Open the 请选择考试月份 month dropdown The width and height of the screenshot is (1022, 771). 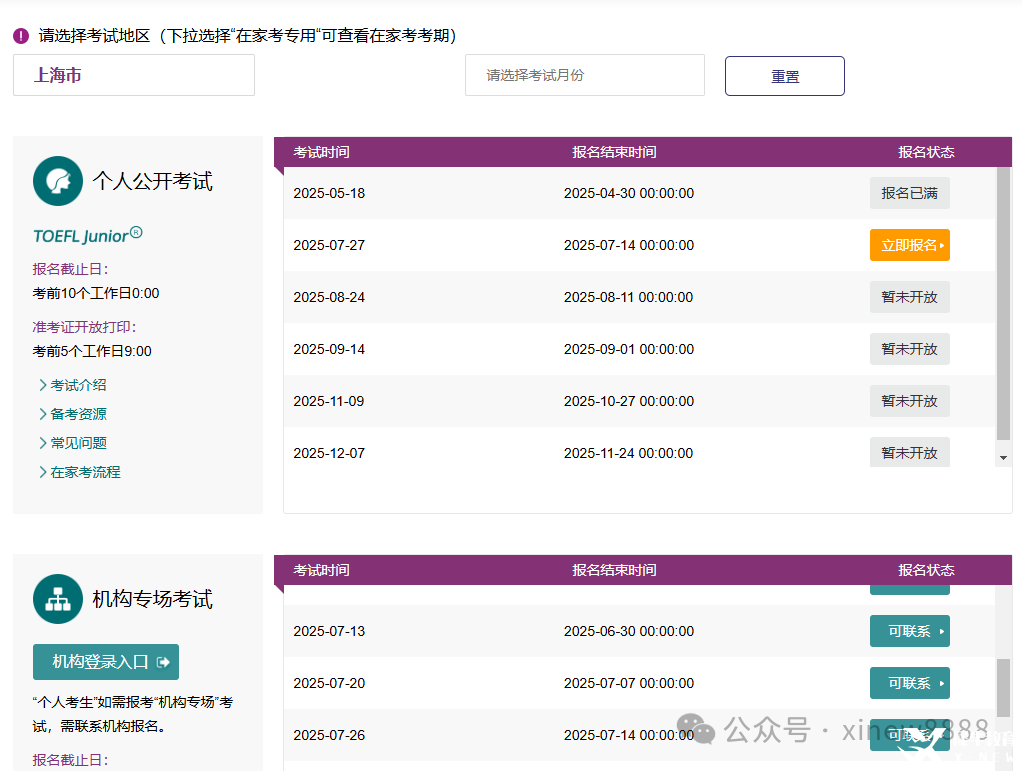pos(585,75)
